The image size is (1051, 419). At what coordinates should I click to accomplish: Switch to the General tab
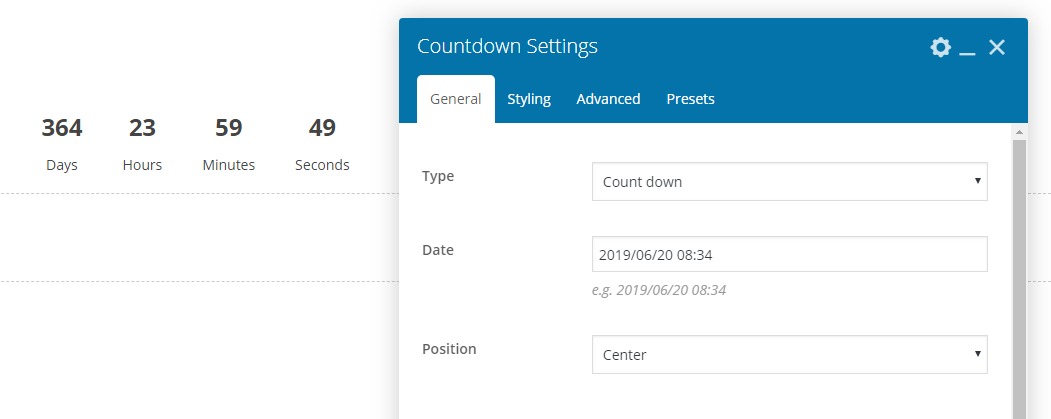455,99
